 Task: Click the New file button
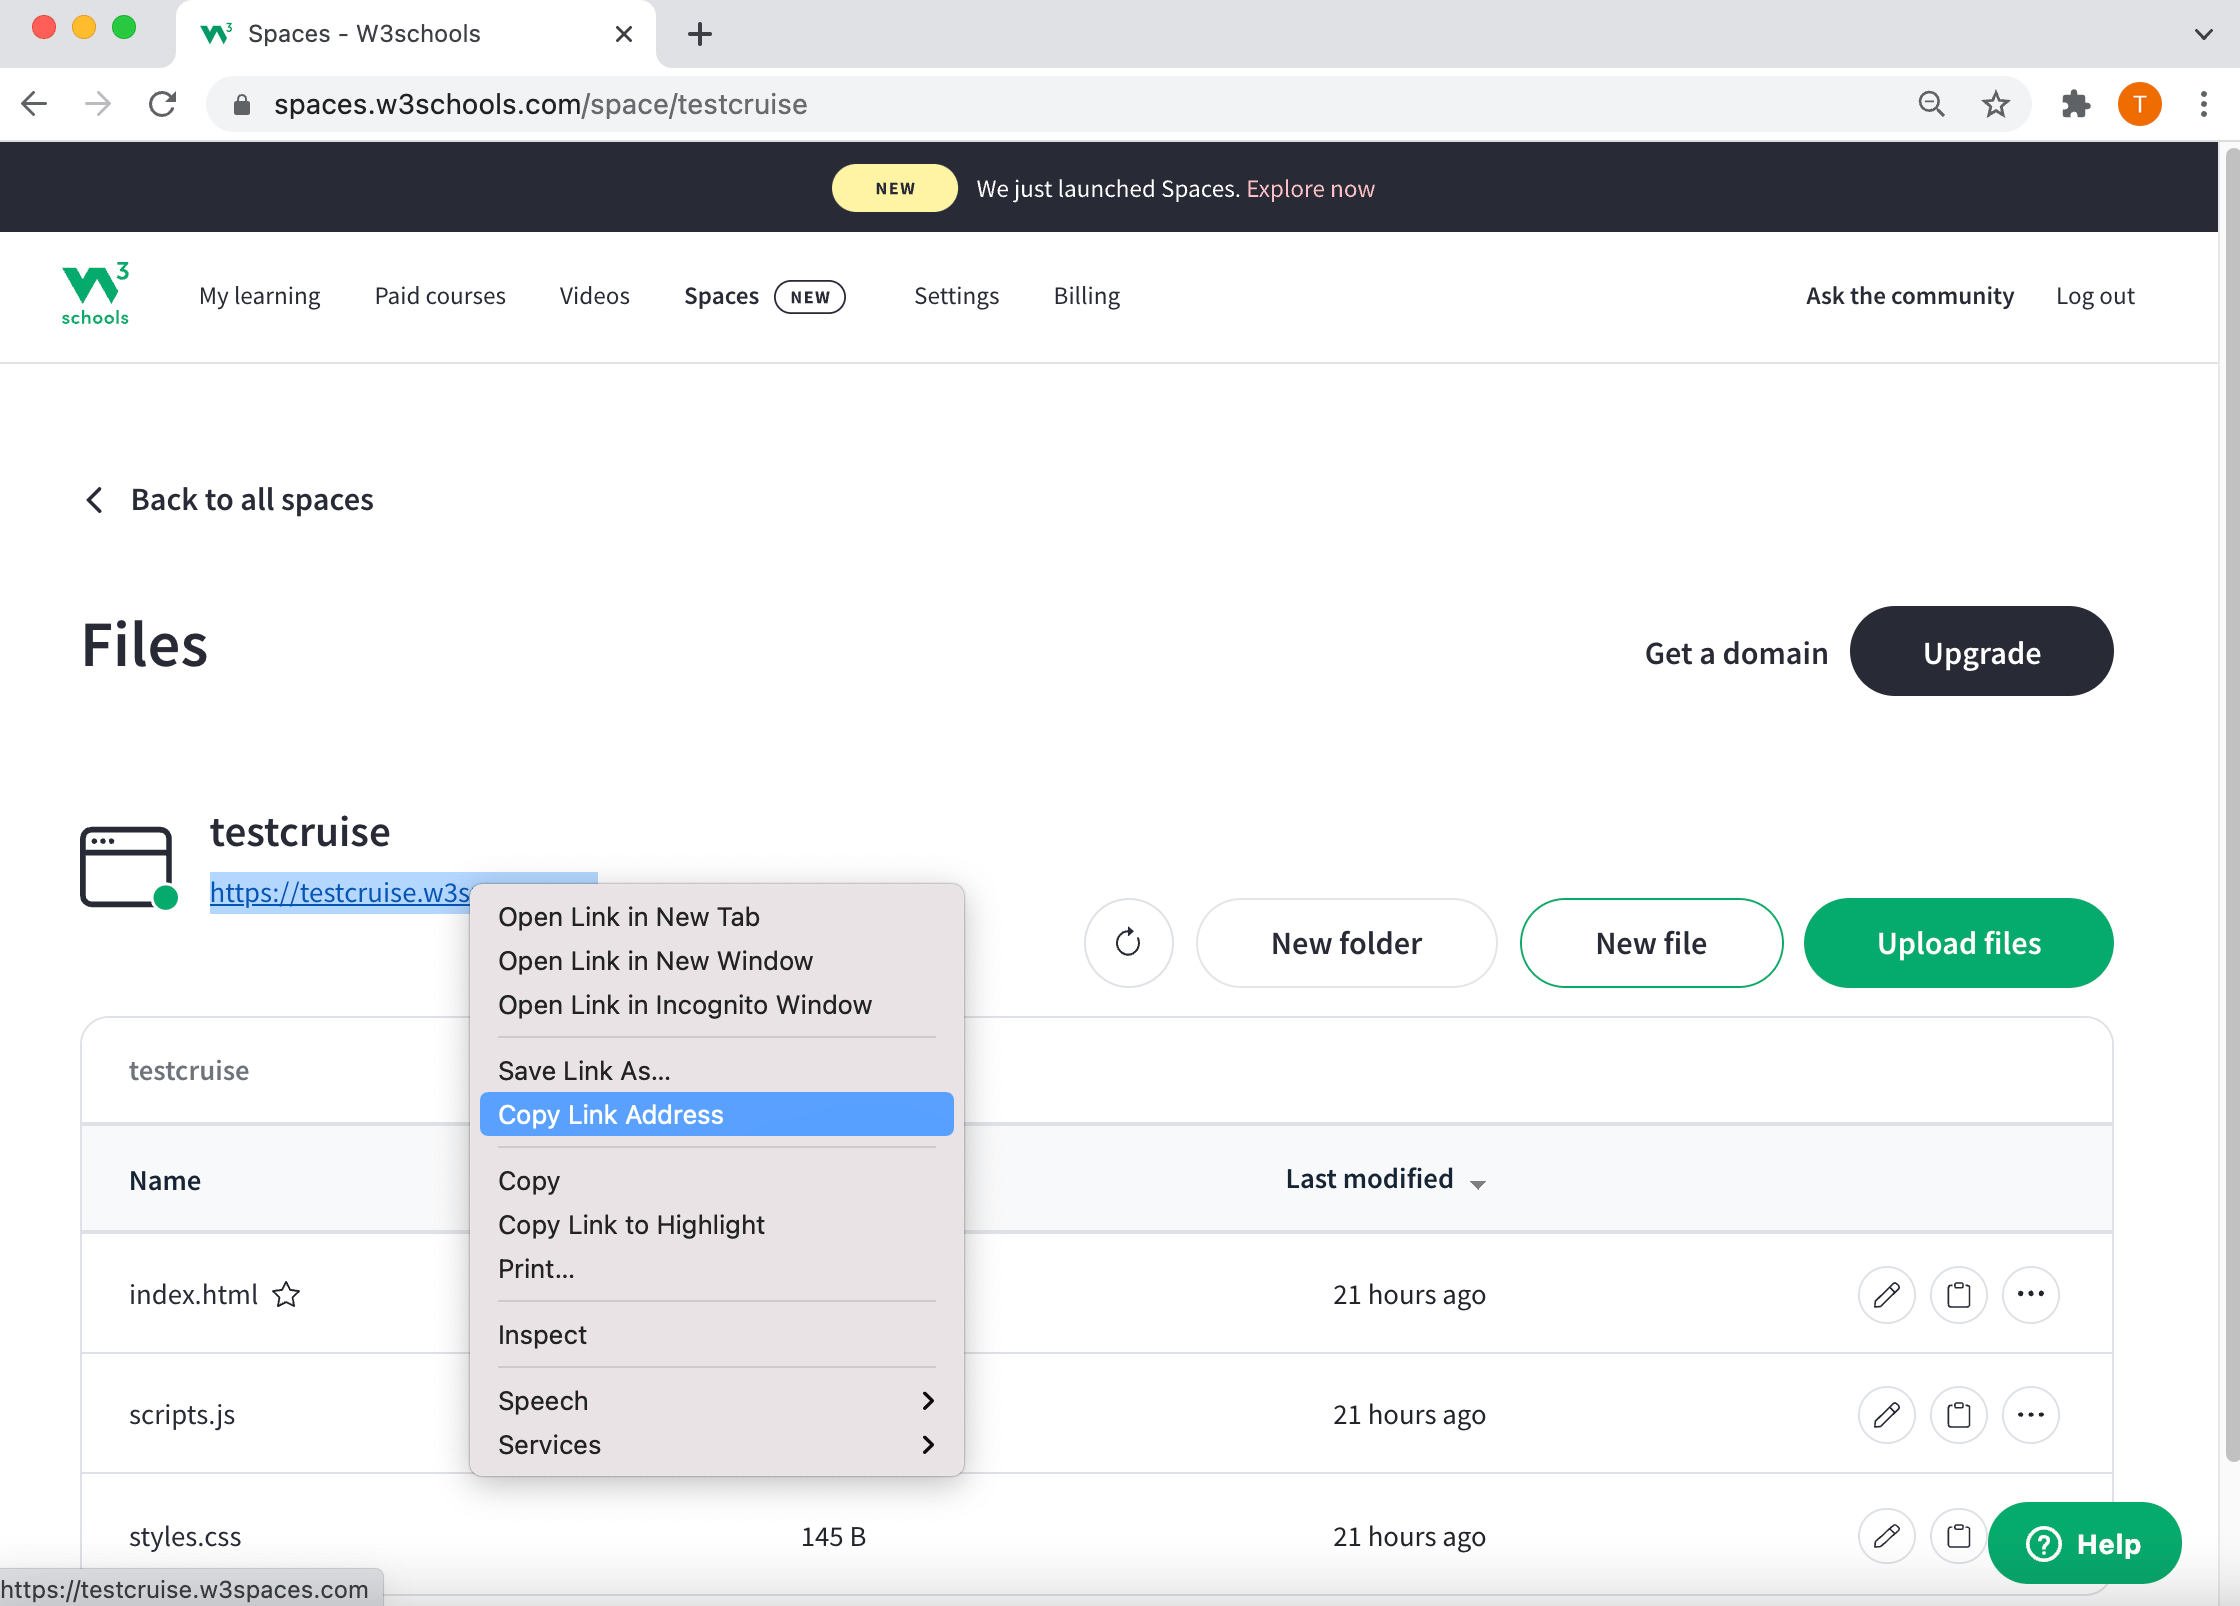[x=1651, y=942]
